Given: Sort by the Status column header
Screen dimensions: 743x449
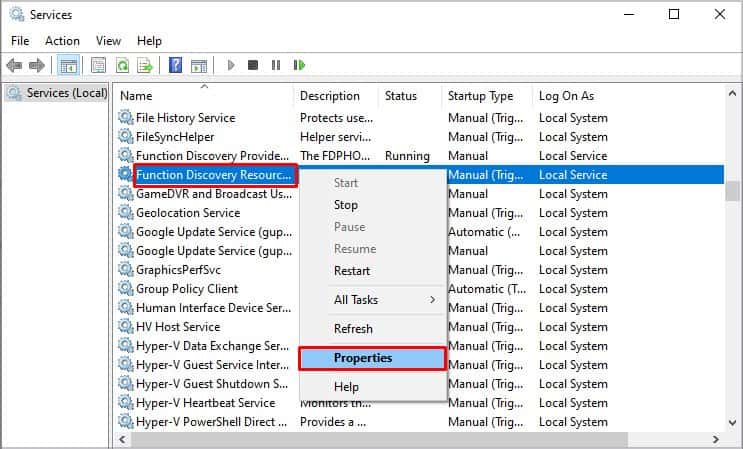Looking at the screenshot, I should (x=410, y=96).
